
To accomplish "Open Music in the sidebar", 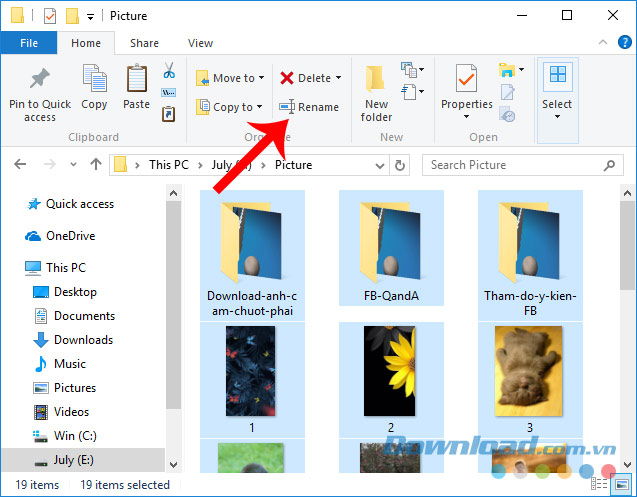I will tap(60, 364).
